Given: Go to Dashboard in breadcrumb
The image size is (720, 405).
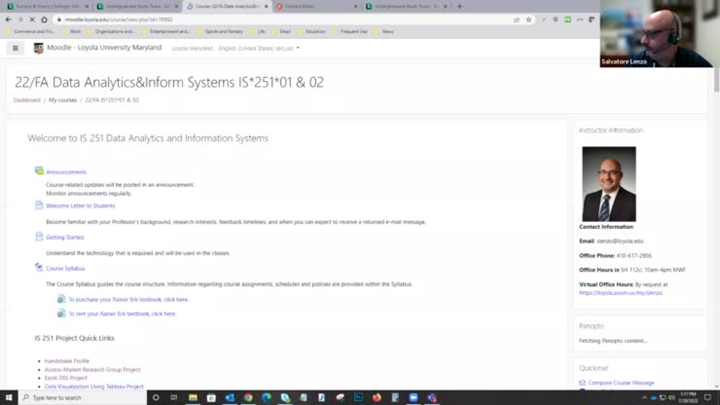Looking at the screenshot, I should [x=27, y=100].
